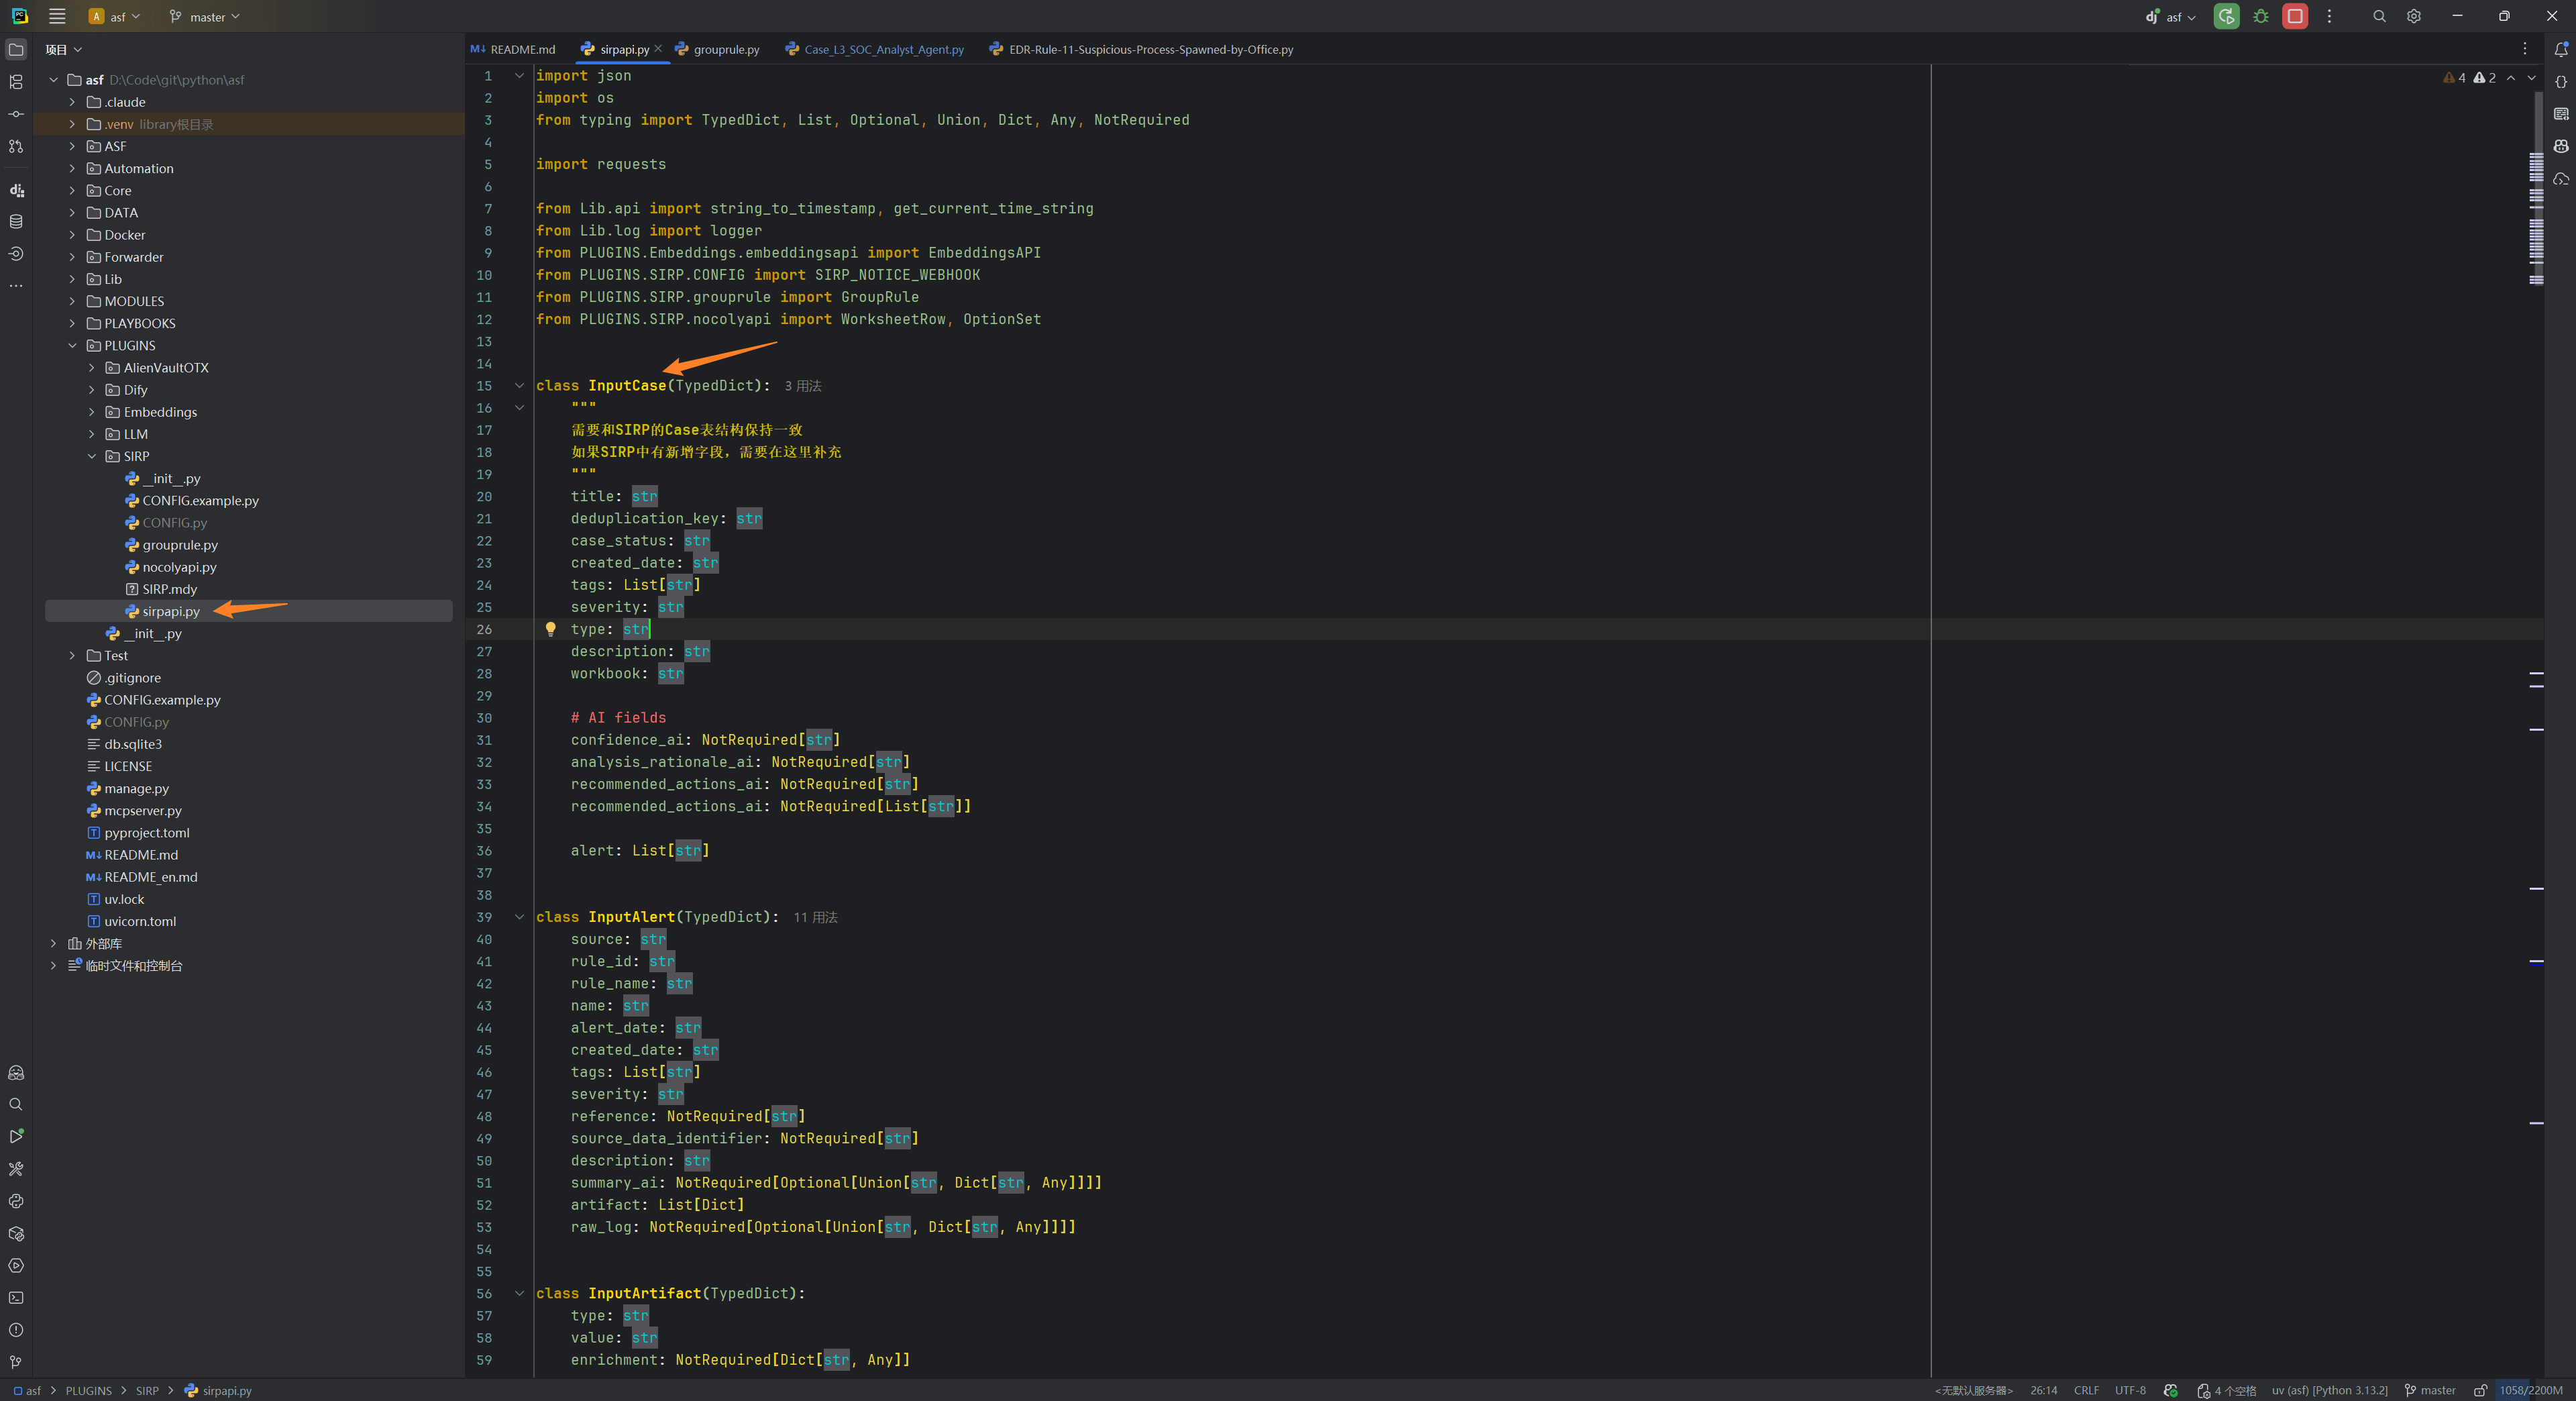Open the Notifications bell icon
The height and width of the screenshot is (1401, 2576).
[x=2561, y=49]
